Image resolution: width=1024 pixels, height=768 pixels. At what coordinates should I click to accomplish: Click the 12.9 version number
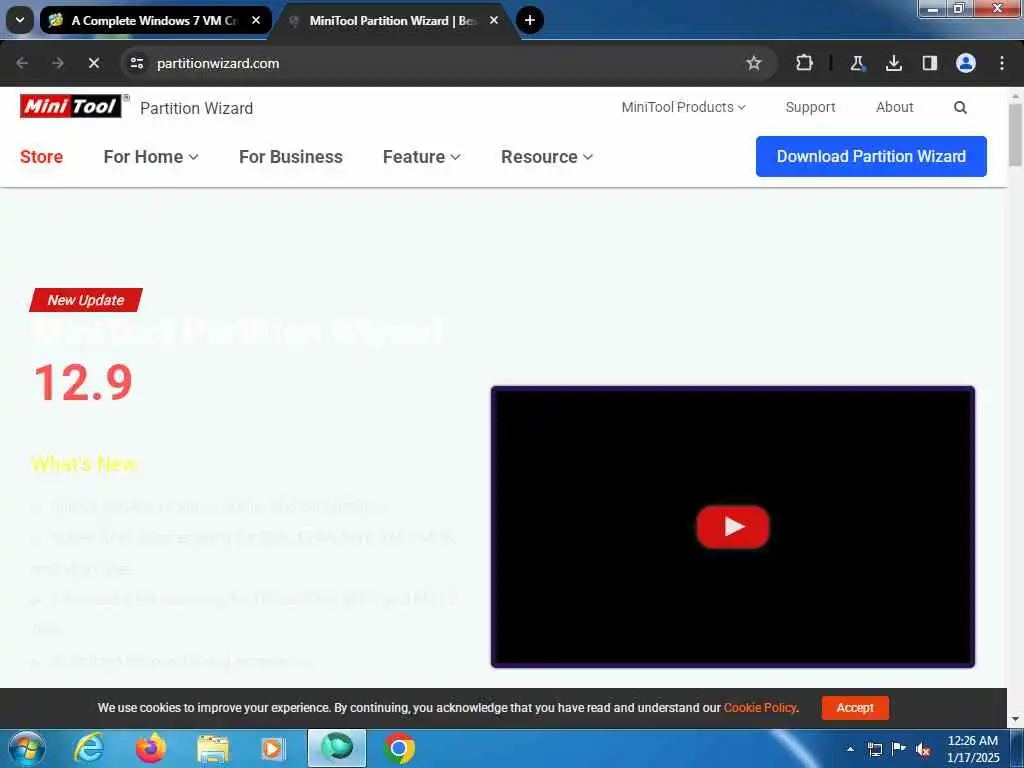pyautogui.click(x=83, y=382)
